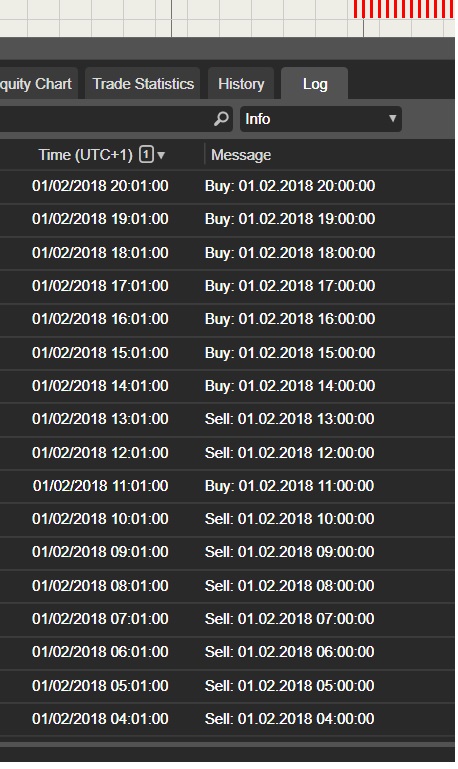Viewport: 458px width, 769px height.
Task: Select the Sell 04:00:00 log row
Action: (x=227, y=719)
